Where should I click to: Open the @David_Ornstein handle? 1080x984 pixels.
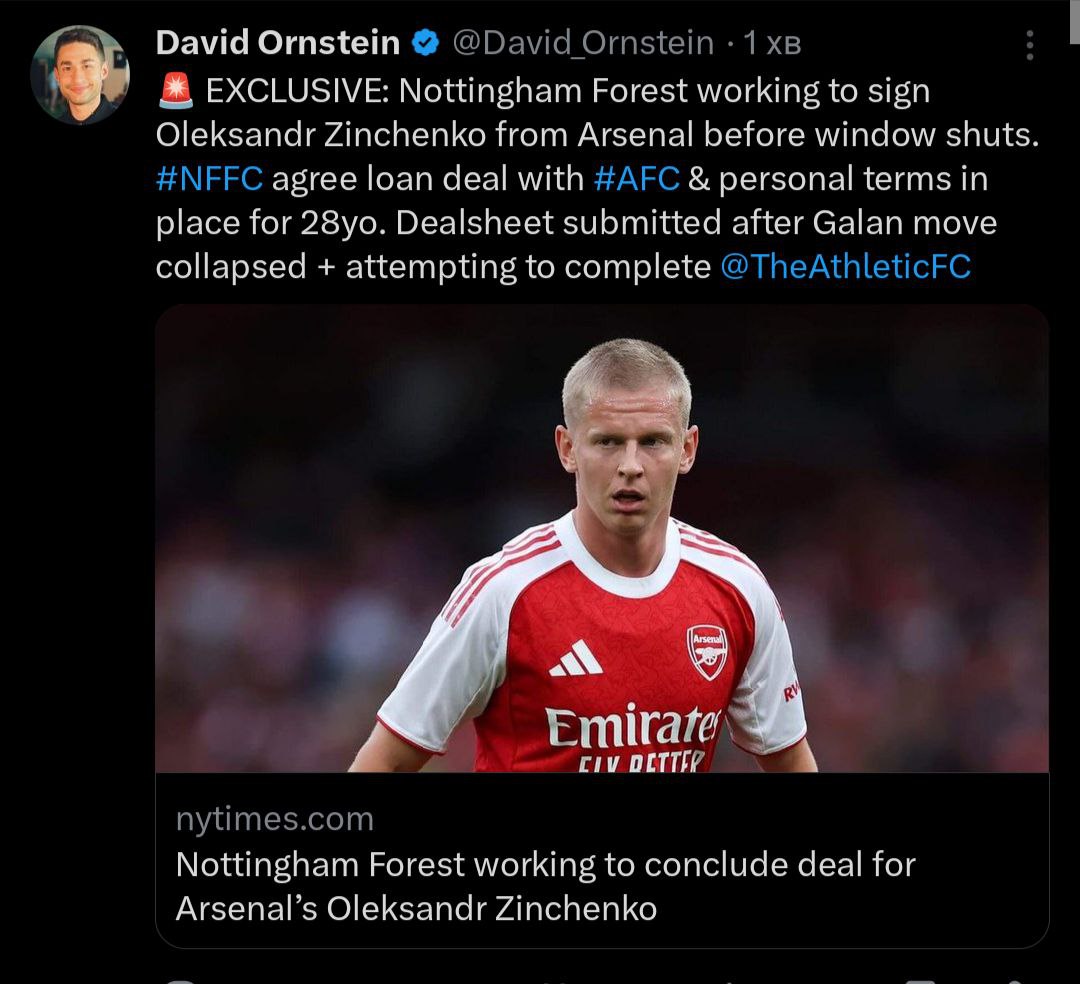point(583,43)
